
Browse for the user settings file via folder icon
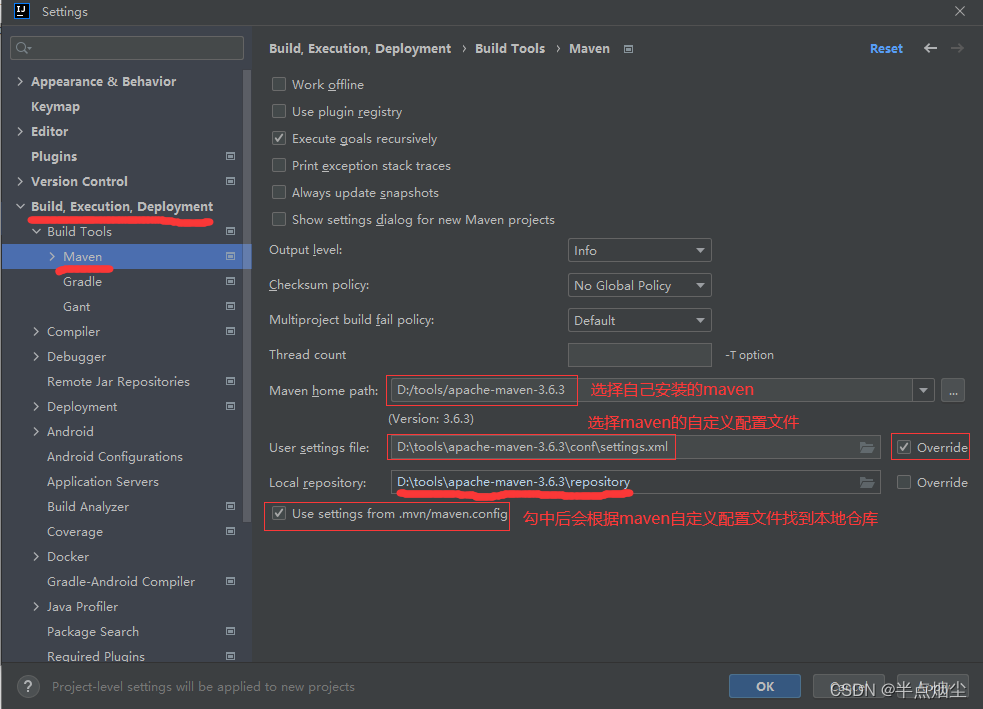[867, 448]
